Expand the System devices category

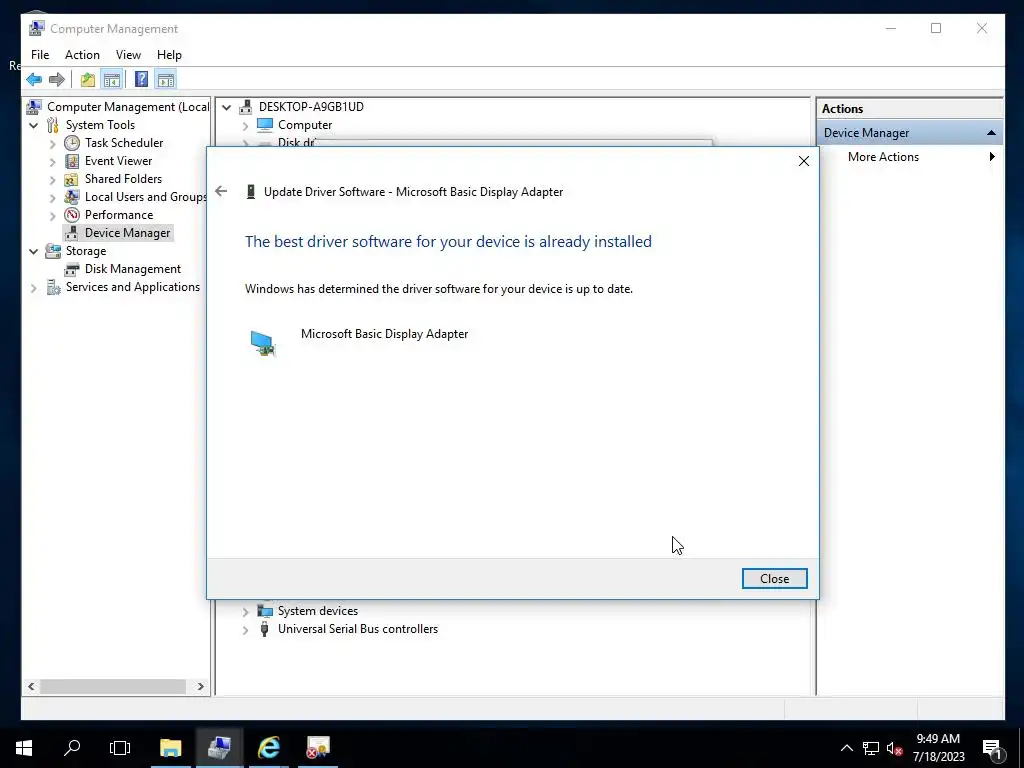[246, 612]
